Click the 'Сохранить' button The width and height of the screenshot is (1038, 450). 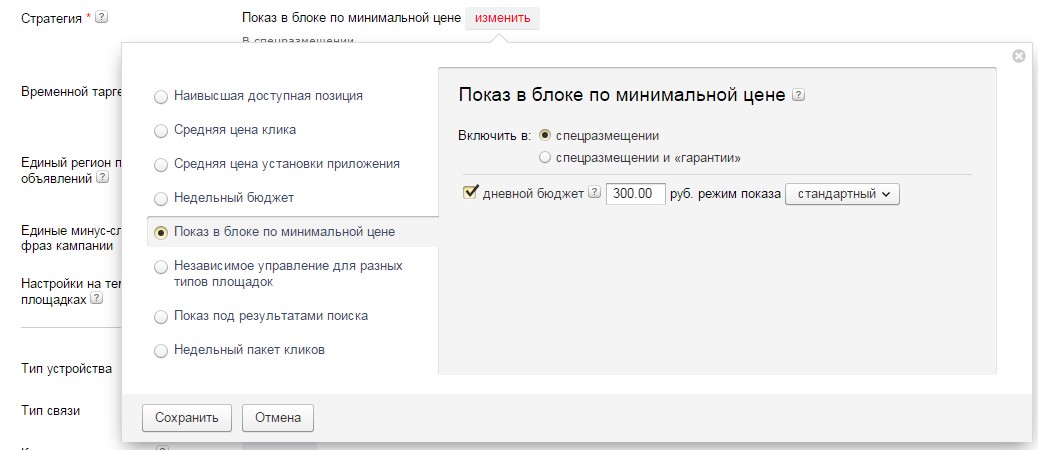(x=187, y=418)
